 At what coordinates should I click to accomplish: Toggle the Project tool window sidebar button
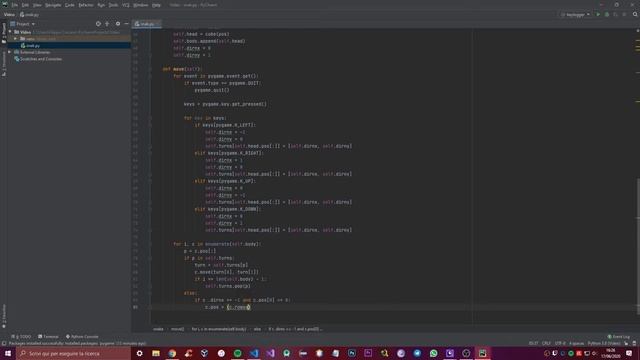point(4,33)
